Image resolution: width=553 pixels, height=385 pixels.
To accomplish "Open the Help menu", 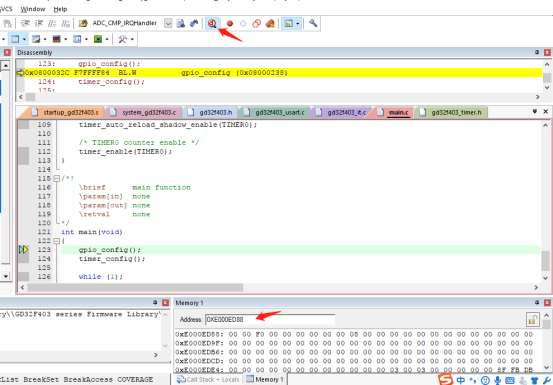I will click(60, 9).
